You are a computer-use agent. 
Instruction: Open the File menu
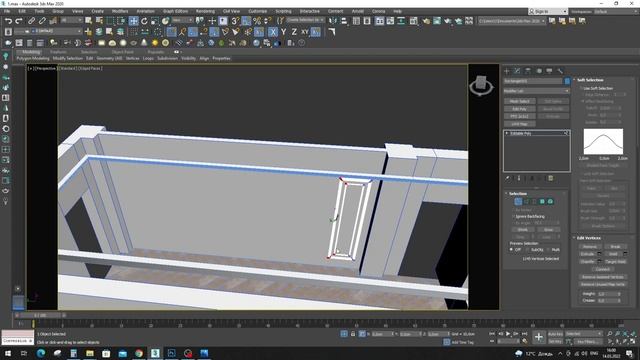pyautogui.click(x=7, y=11)
